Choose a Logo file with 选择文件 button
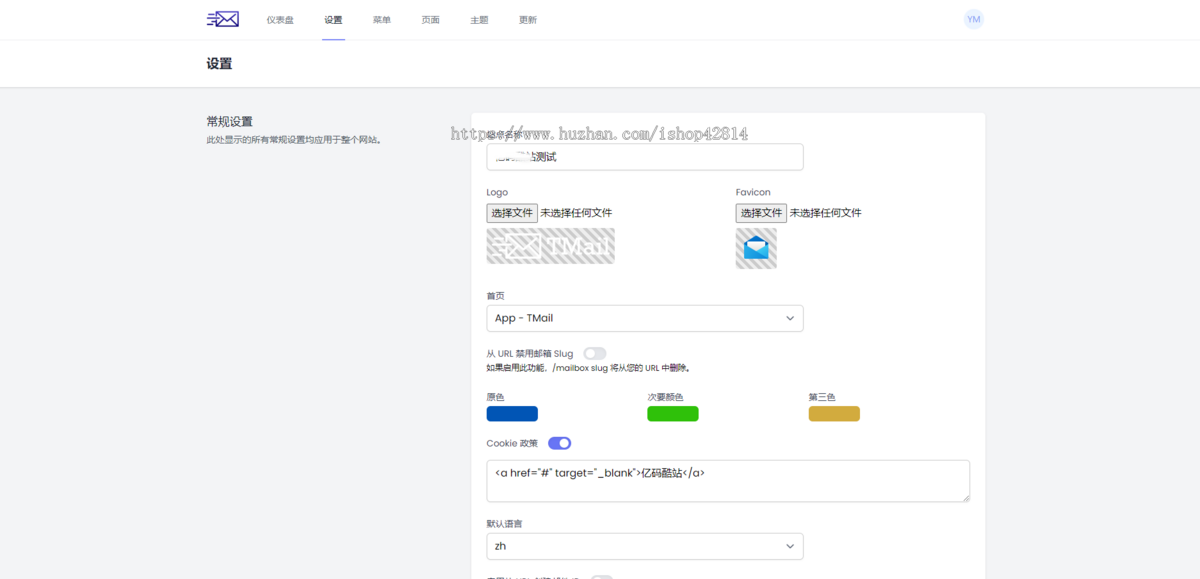This screenshot has width=1200, height=579. click(512, 213)
